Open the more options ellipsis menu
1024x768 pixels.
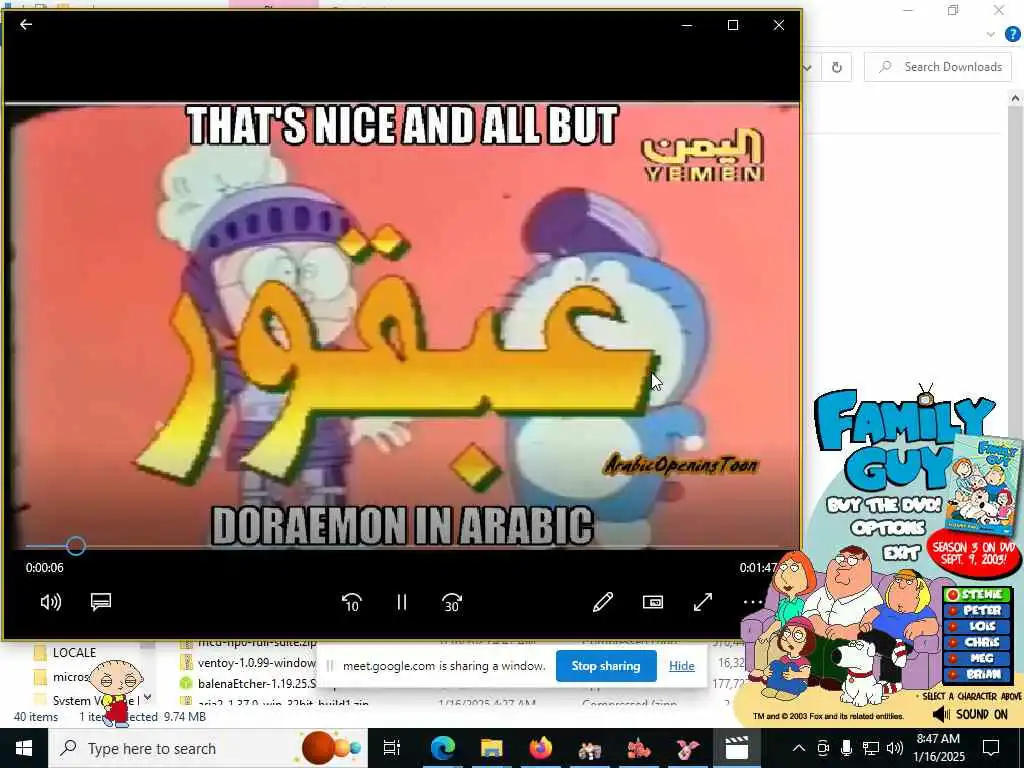pyautogui.click(x=752, y=602)
